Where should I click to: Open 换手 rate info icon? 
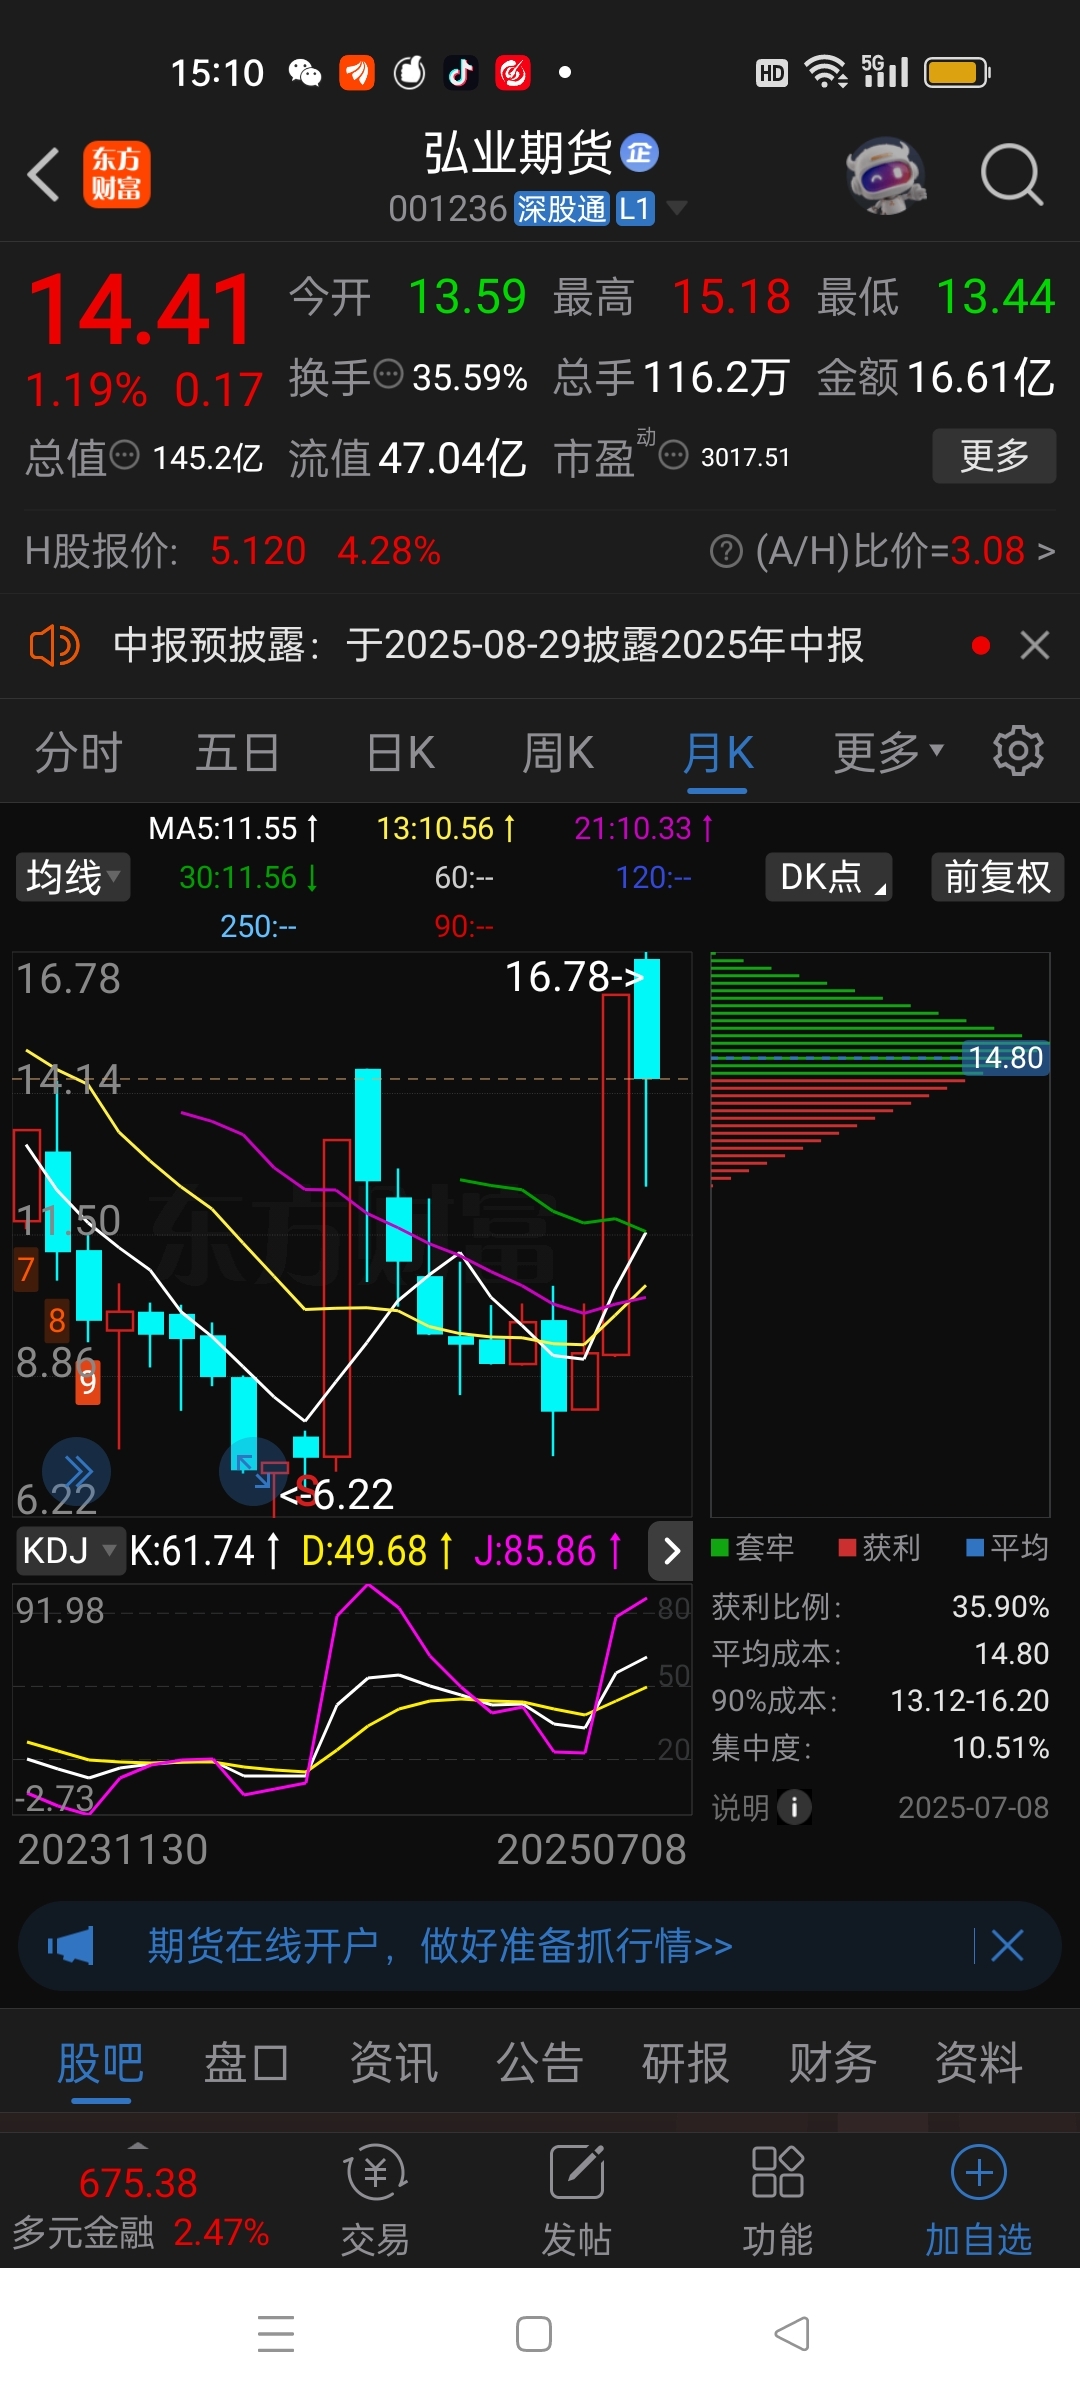[389, 375]
